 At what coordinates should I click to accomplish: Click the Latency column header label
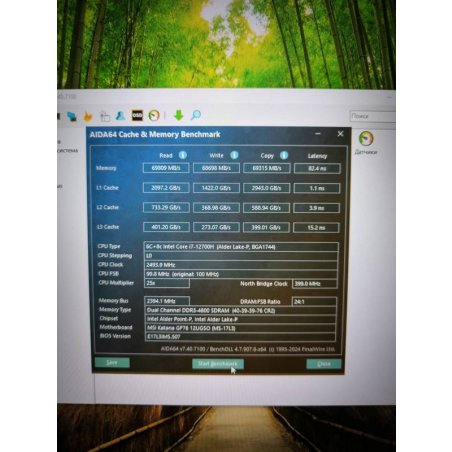tap(317, 156)
